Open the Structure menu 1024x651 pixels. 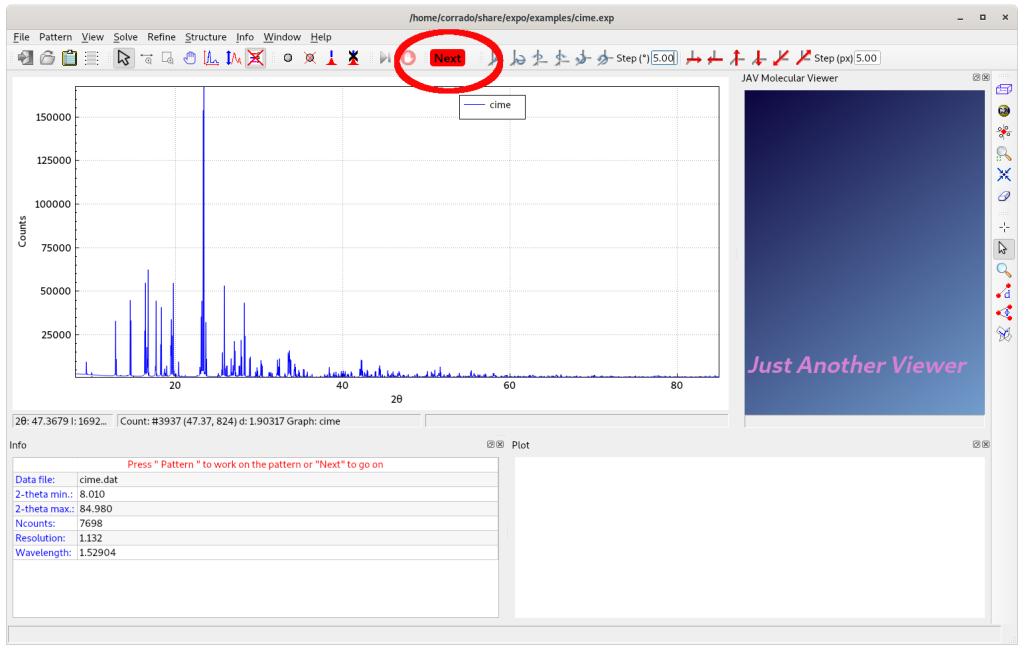[x=206, y=37]
